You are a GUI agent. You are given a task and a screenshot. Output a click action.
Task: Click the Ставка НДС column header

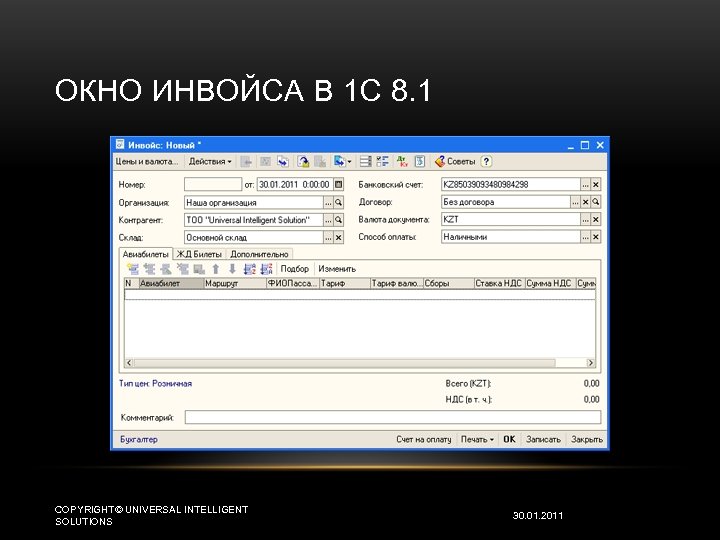click(x=499, y=283)
